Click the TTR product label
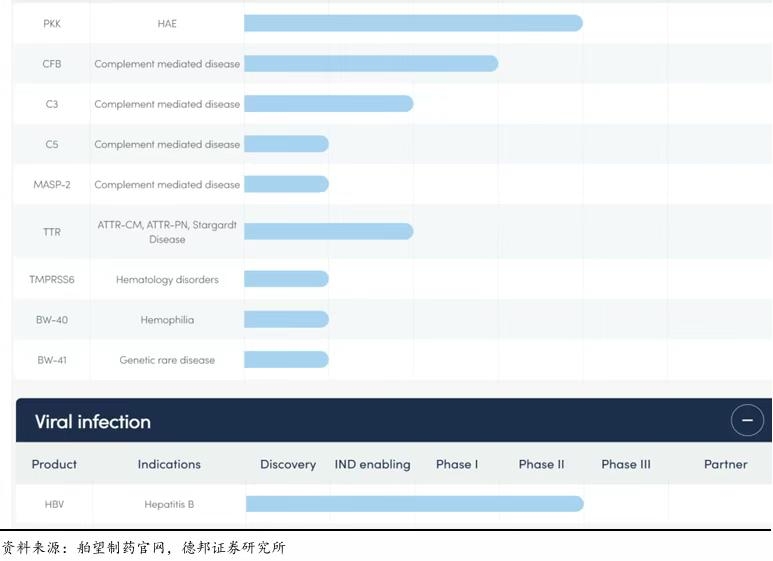Viewport: 773px width, 561px height. tap(52, 232)
